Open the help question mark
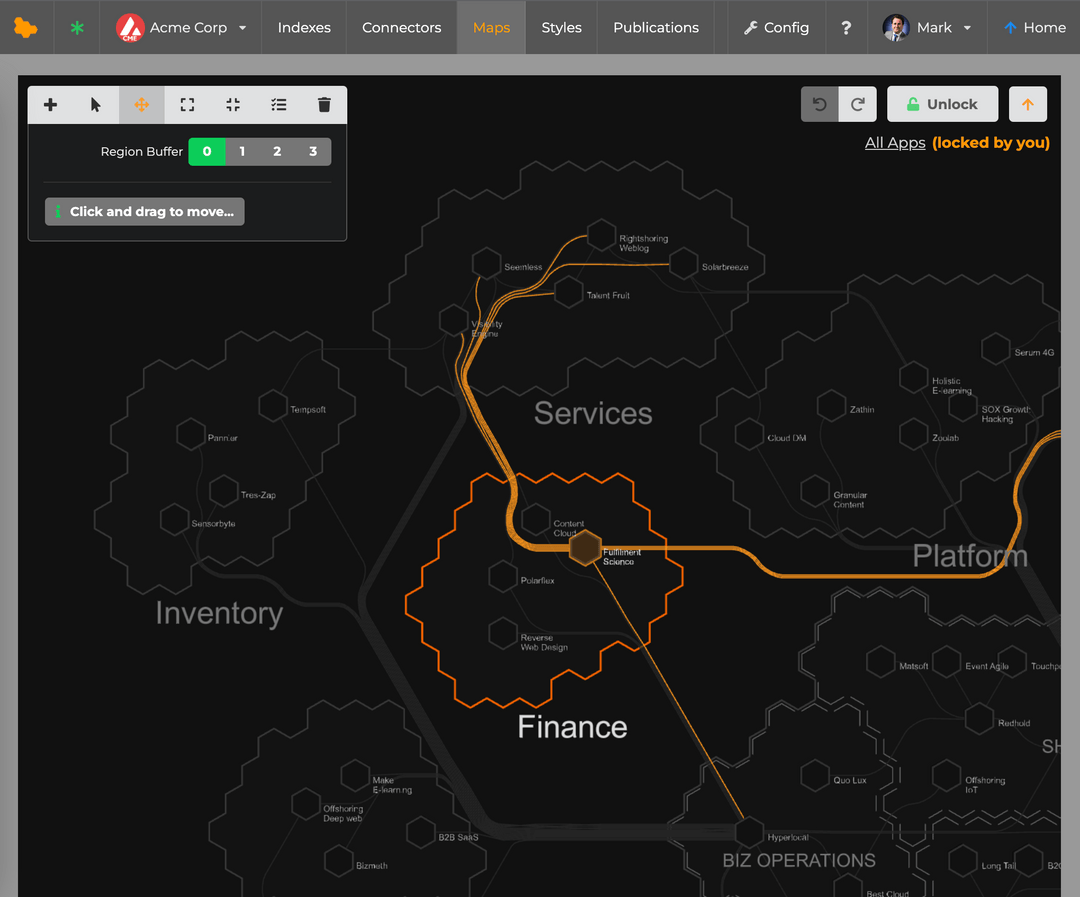The height and width of the screenshot is (897, 1080). point(845,27)
